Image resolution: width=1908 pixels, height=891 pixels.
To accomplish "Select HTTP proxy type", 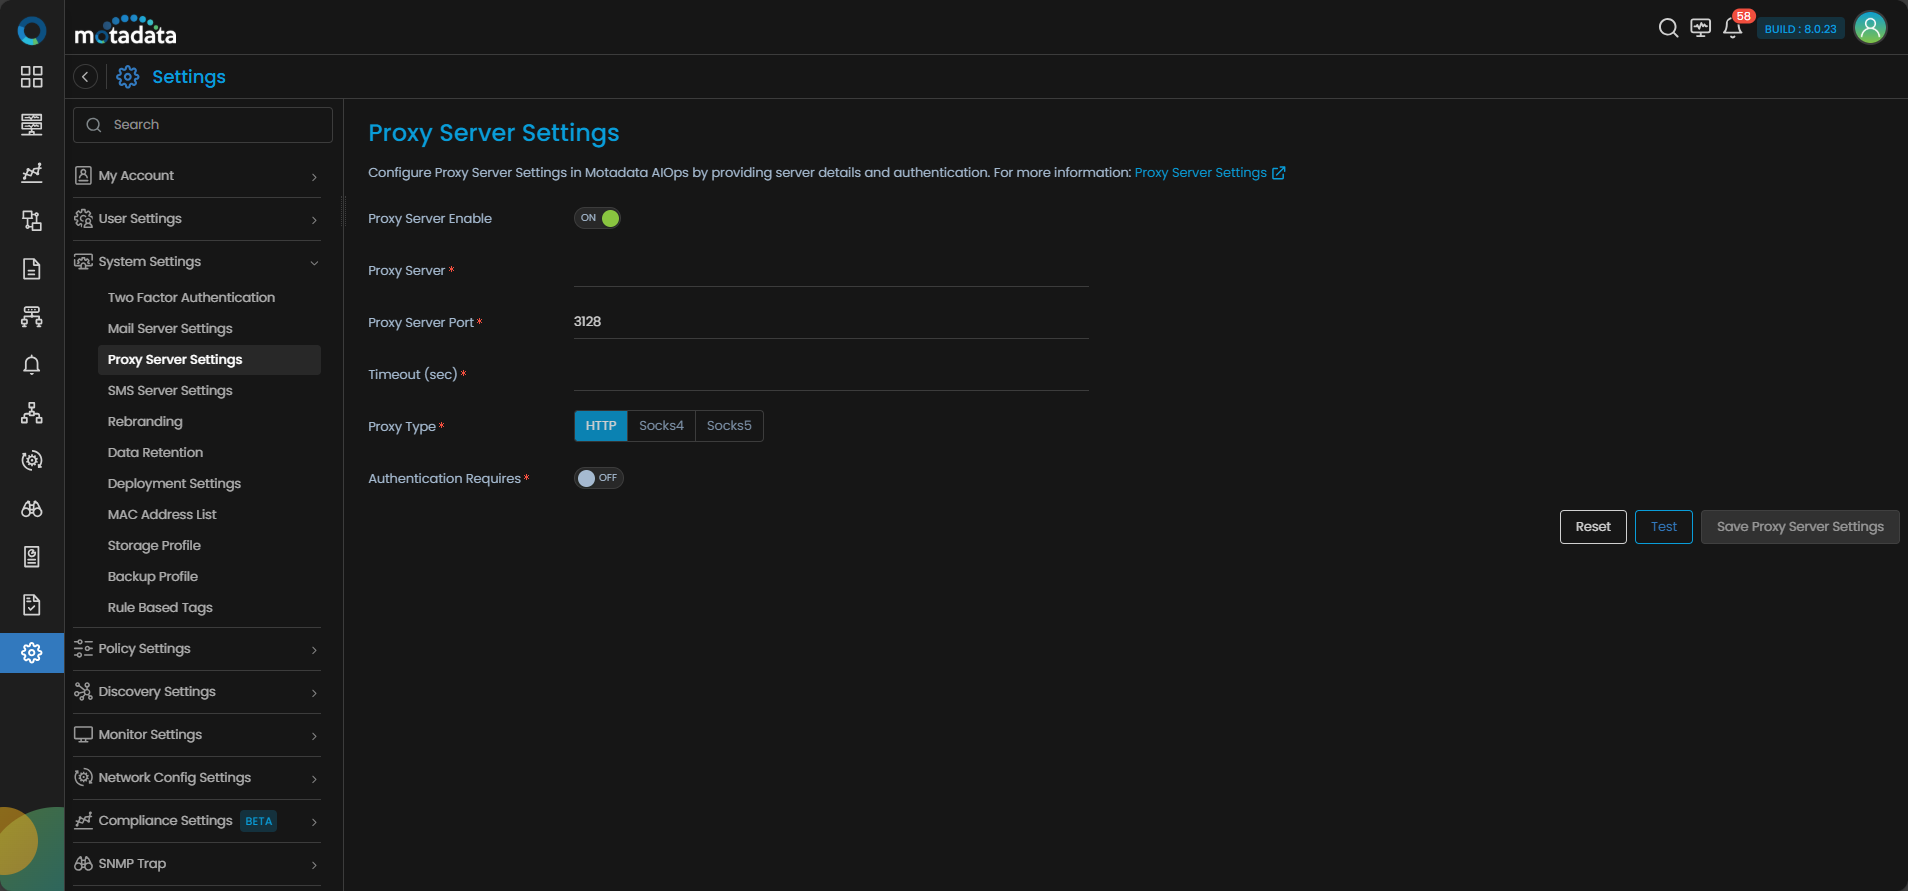I will coord(601,426).
